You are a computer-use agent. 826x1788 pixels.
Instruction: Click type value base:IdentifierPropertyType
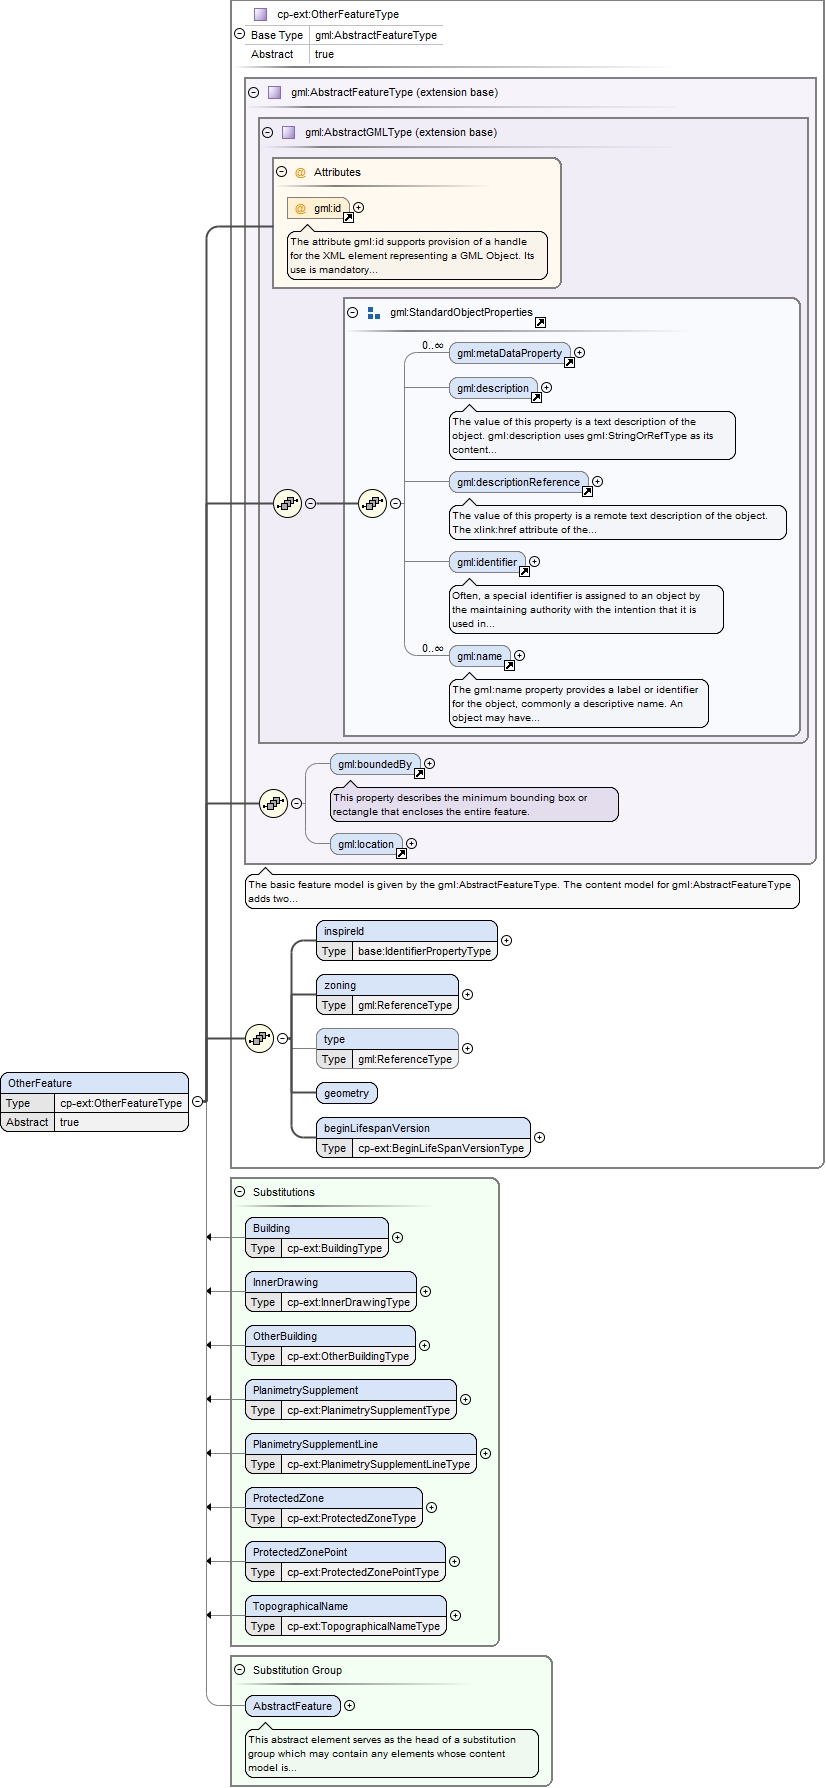(425, 951)
